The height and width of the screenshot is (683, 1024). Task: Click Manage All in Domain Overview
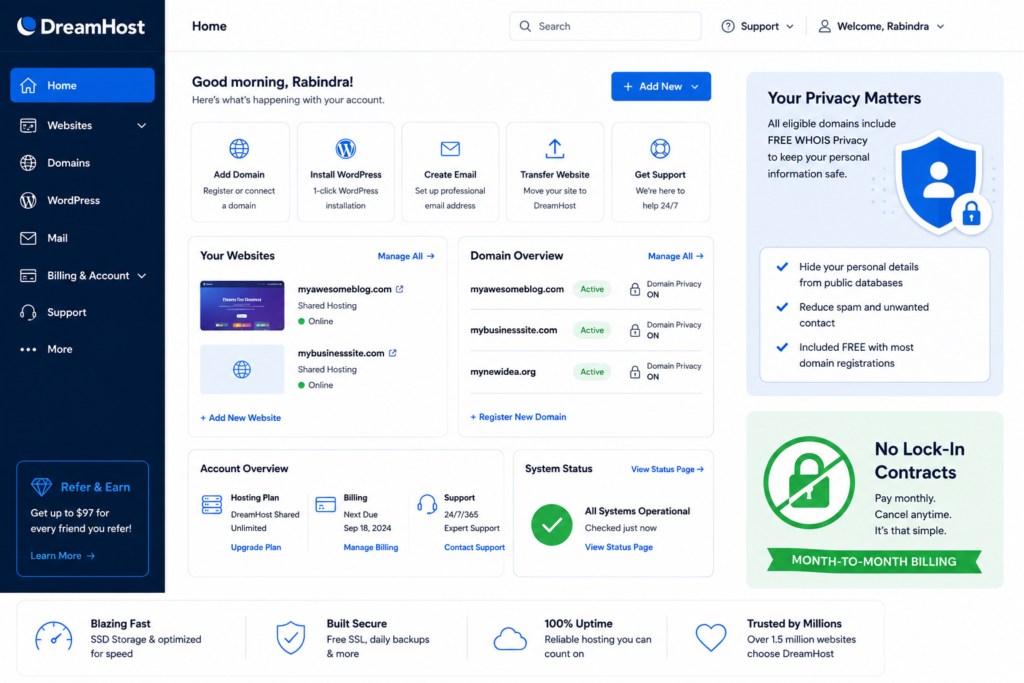coord(676,256)
